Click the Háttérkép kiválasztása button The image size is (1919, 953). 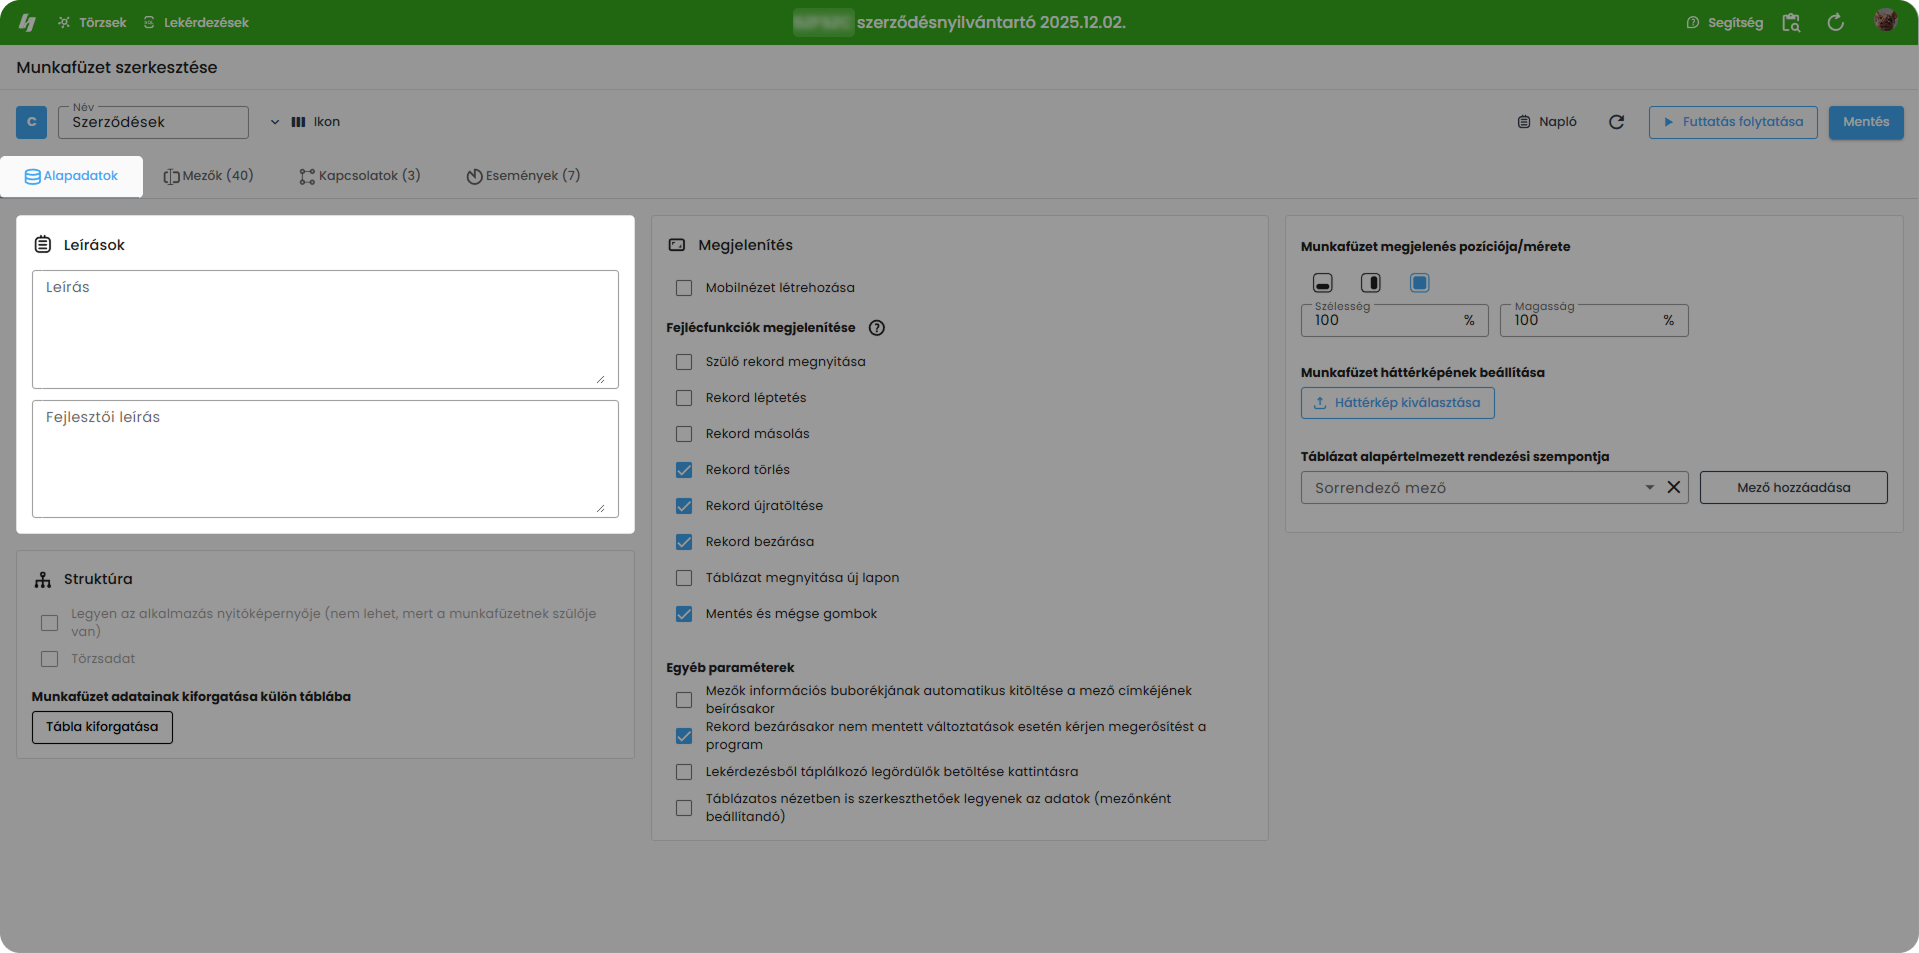pos(1397,403)
